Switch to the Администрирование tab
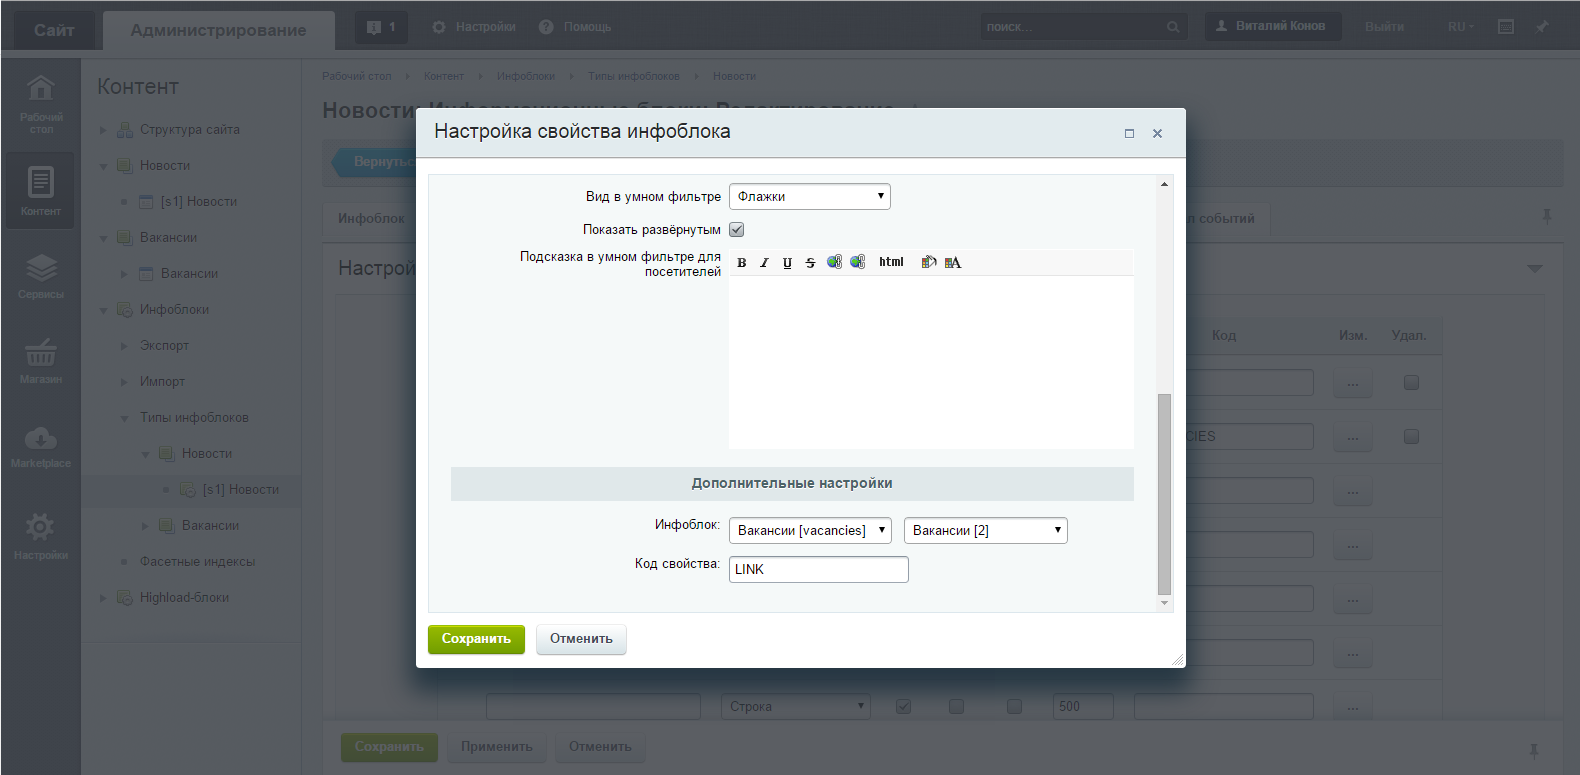 click(x=218, y=30)
